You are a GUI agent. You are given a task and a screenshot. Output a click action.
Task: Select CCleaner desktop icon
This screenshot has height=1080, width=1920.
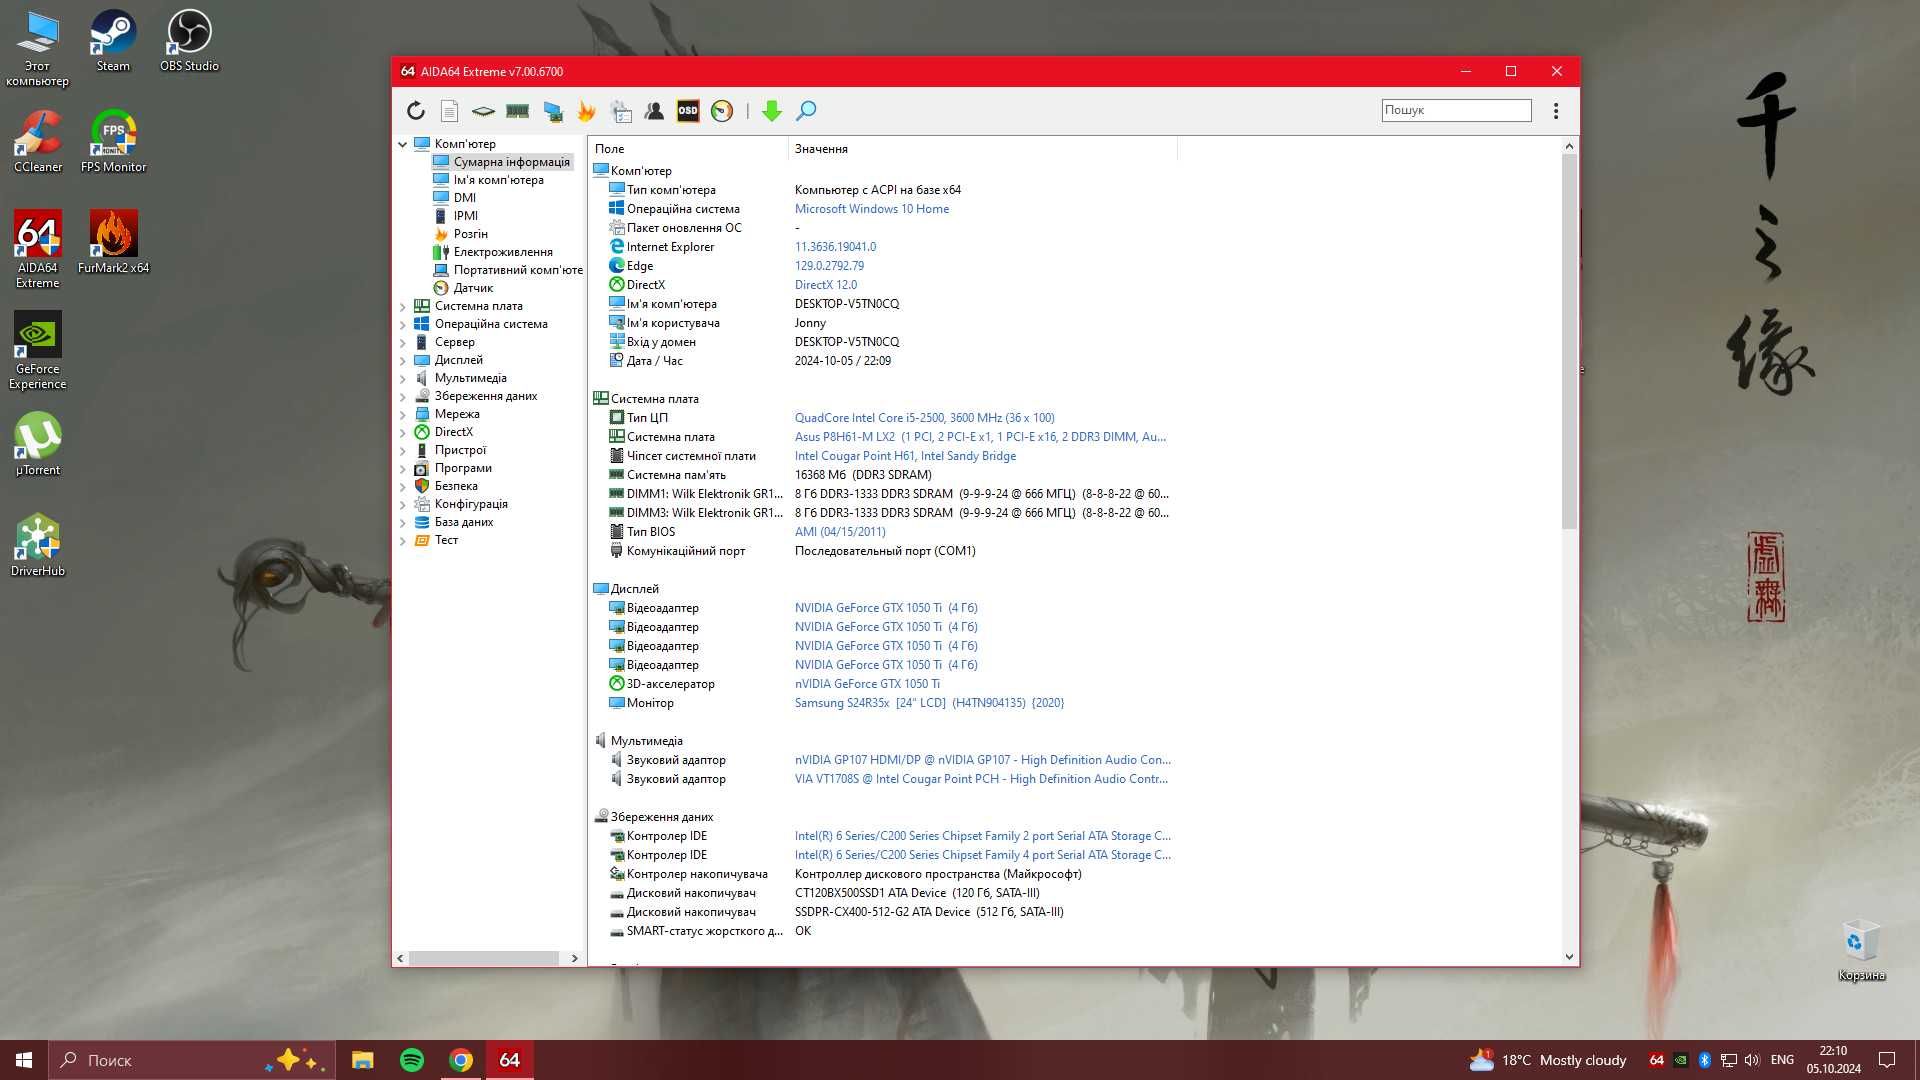pyautogui.click(x=38, y=142)
